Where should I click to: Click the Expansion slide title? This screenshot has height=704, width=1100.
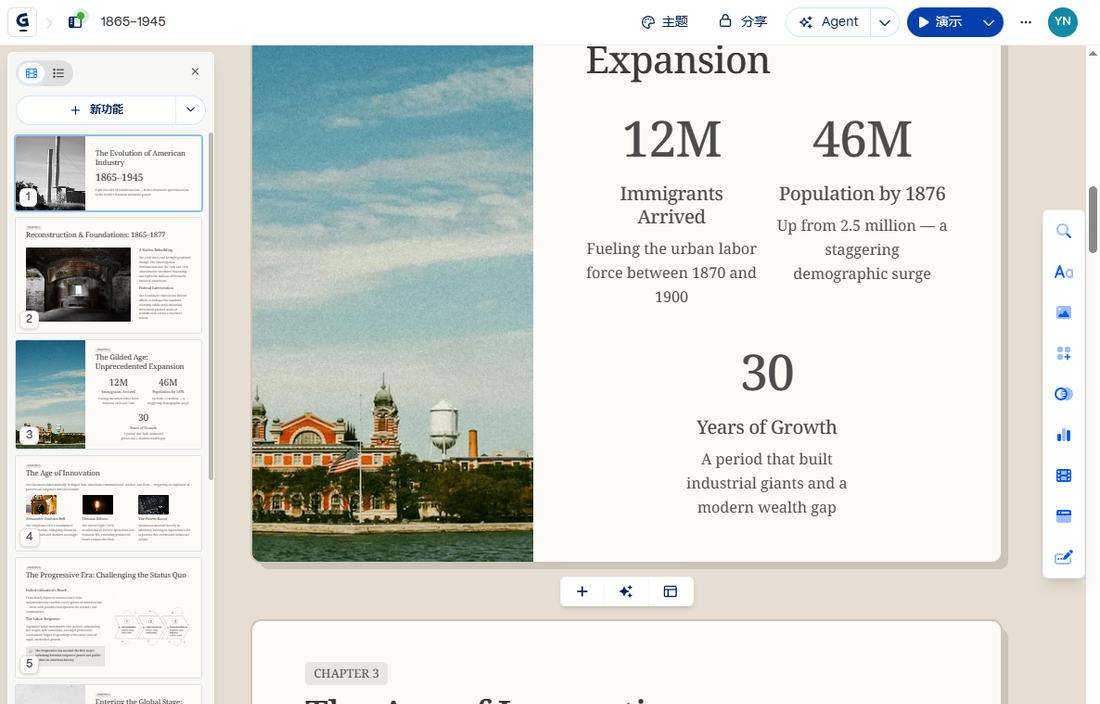click(x=678, y=60)
